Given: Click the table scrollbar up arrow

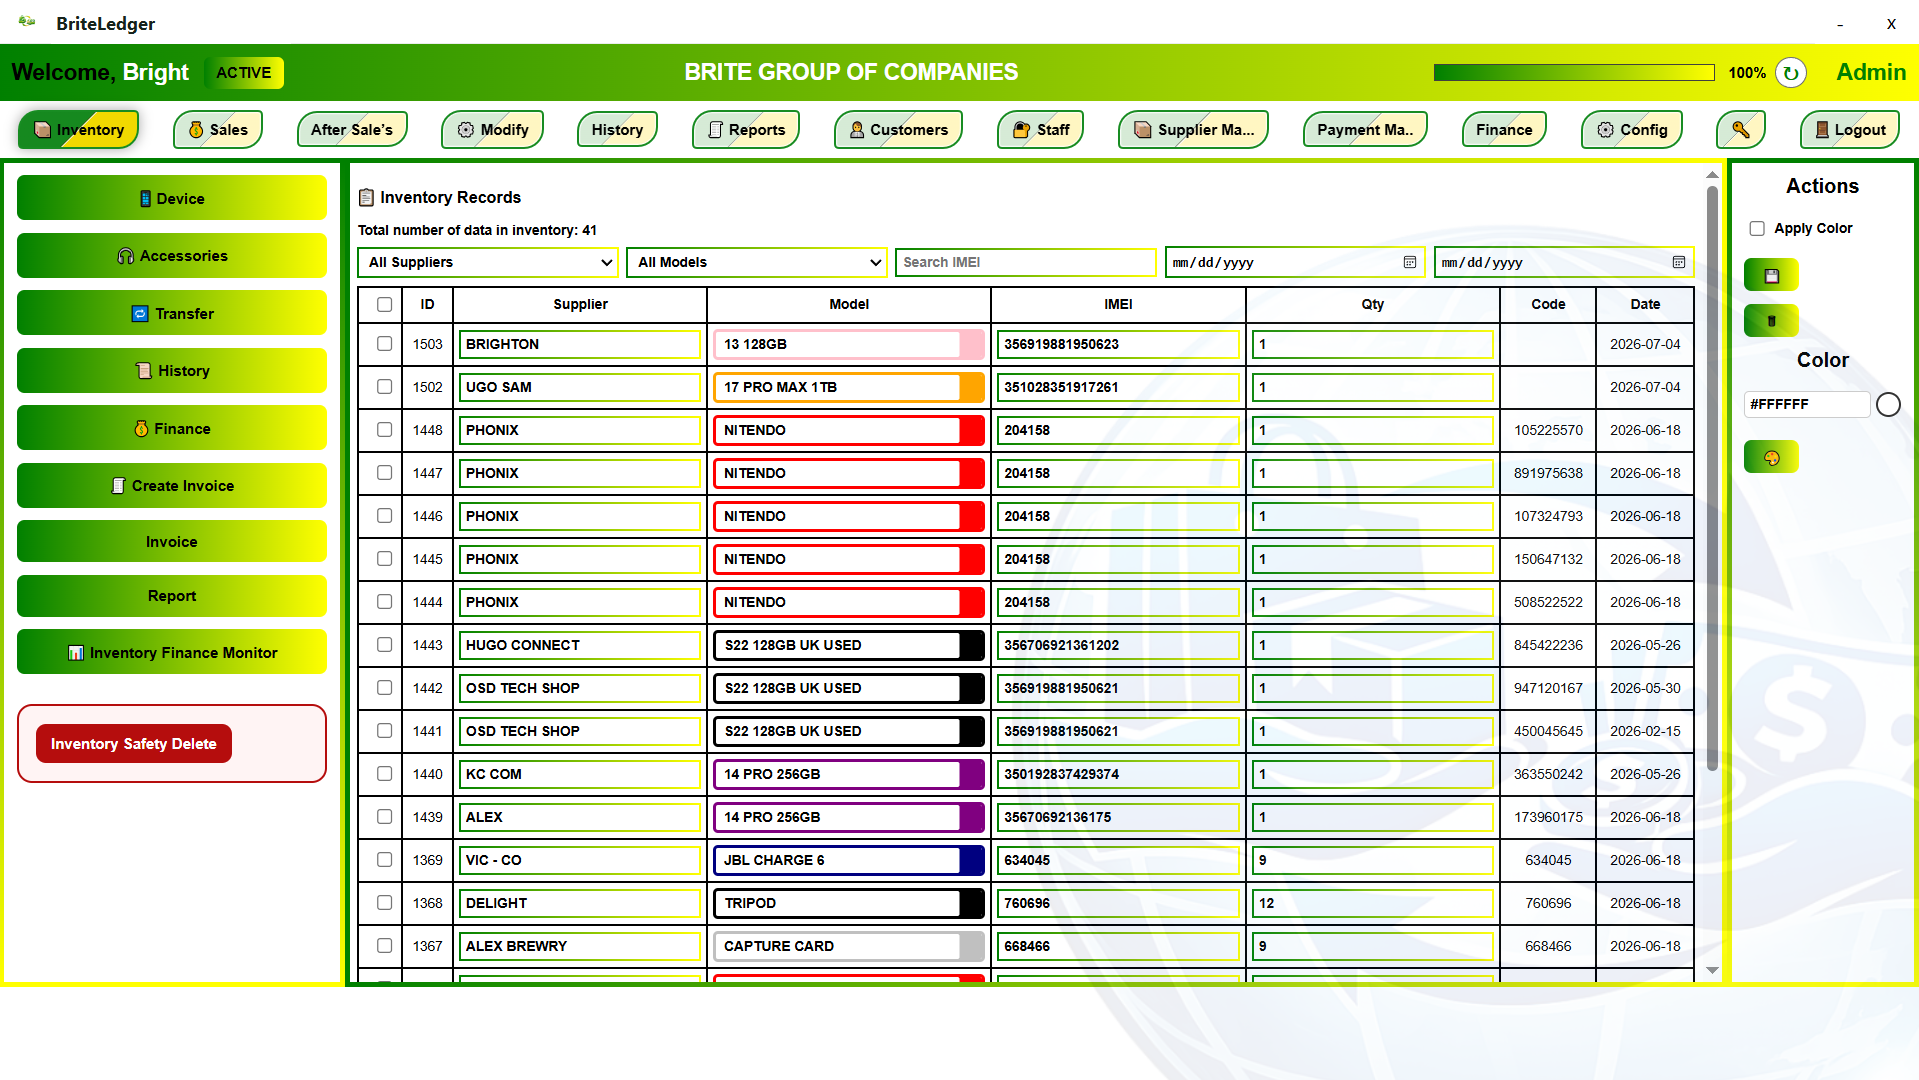Looking at the screenshot, I should click(1712, 175).
